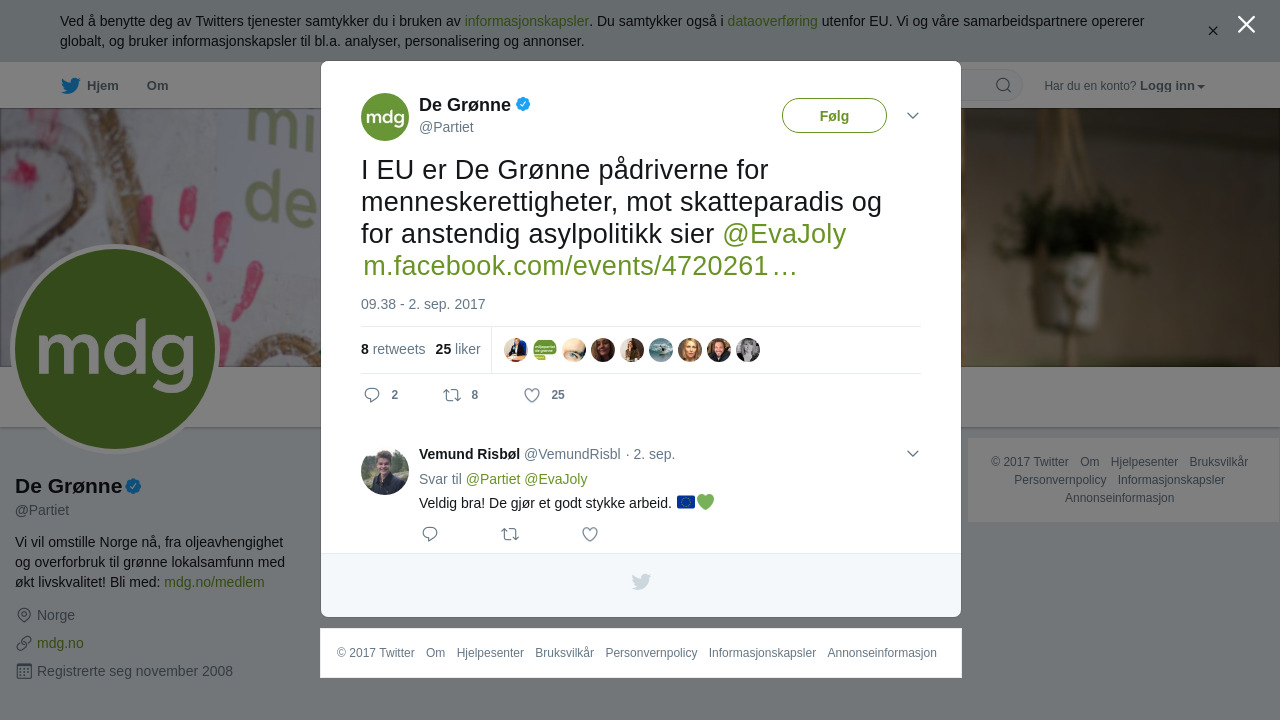
Task: Click Vemund Risbøl's profile picture
Action: coord(385,471)
